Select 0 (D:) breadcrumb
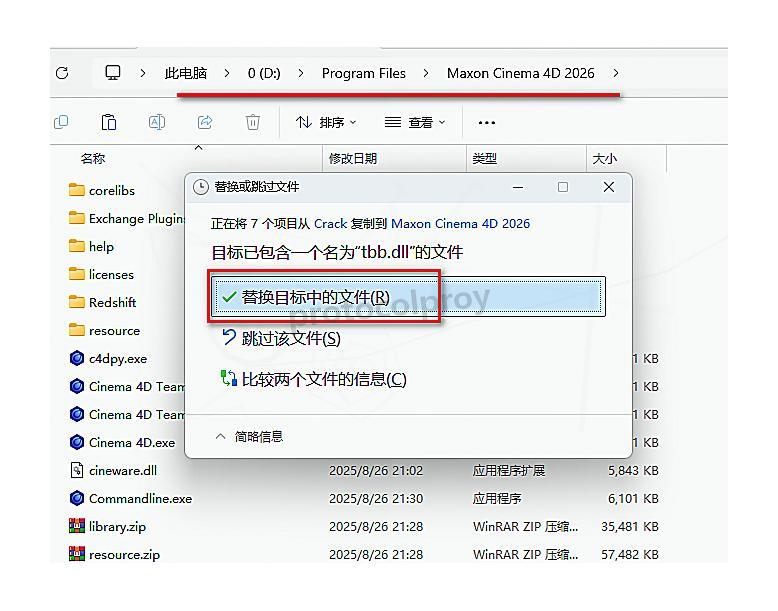The width and height of the screenshot is (778, 611). pyautogui.click(x=264, y=73)
